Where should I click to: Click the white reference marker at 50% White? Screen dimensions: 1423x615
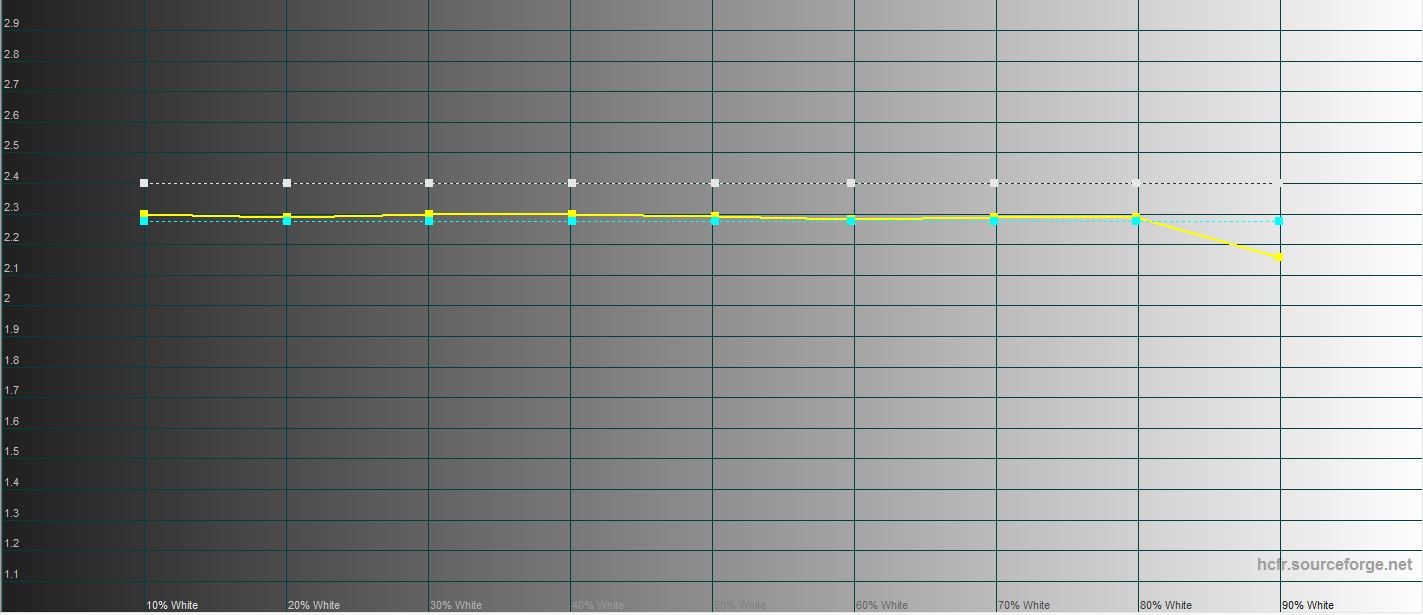[x=714, y=183]
